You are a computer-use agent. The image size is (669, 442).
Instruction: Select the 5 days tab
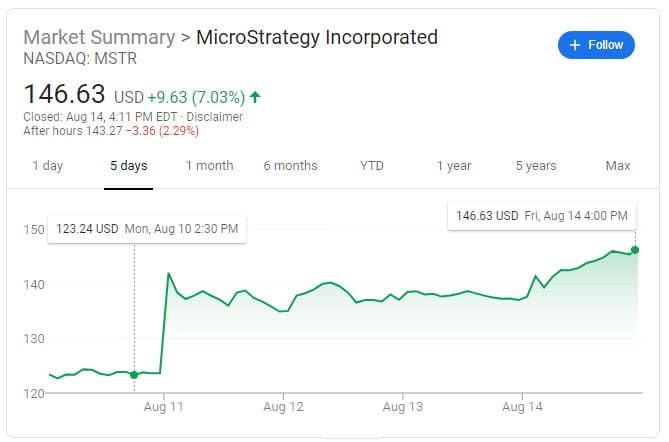pos(128,166)
